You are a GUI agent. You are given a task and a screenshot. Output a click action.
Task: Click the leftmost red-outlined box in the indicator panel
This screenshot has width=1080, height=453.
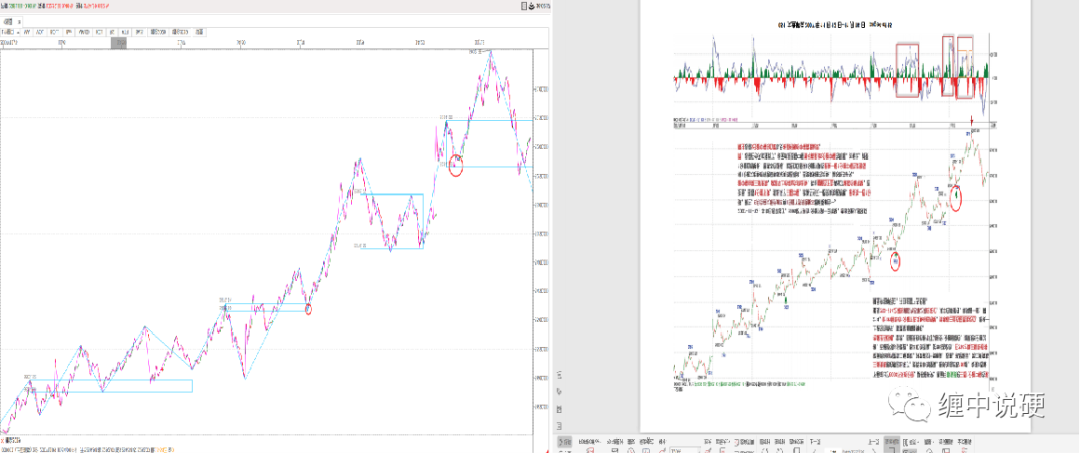(907, 71)
